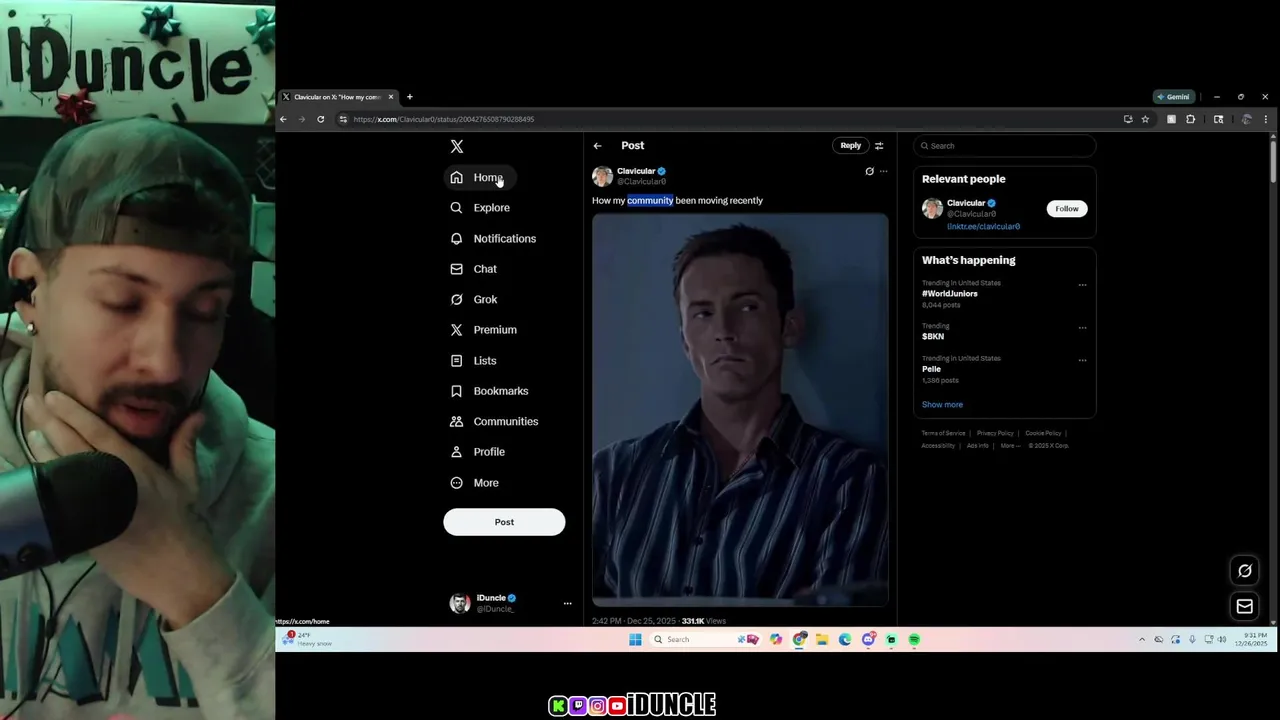Go to Profile in the sidebar

pyautogui.click(x=477, y=452)
